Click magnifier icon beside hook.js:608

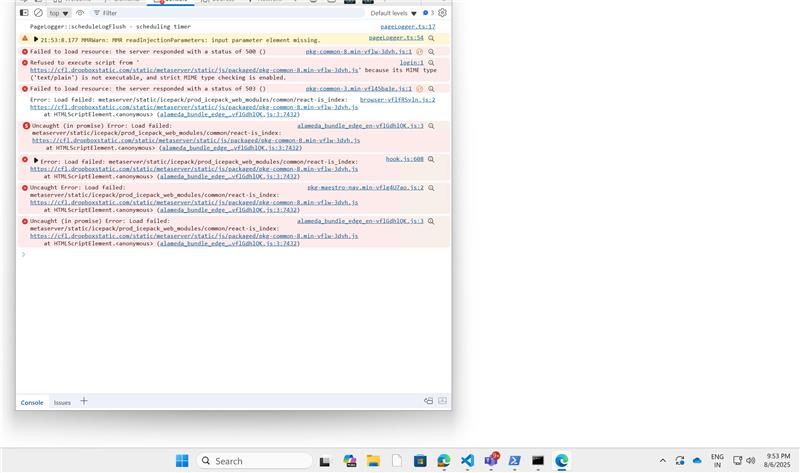pyautogui.click(x=432, y=159)
